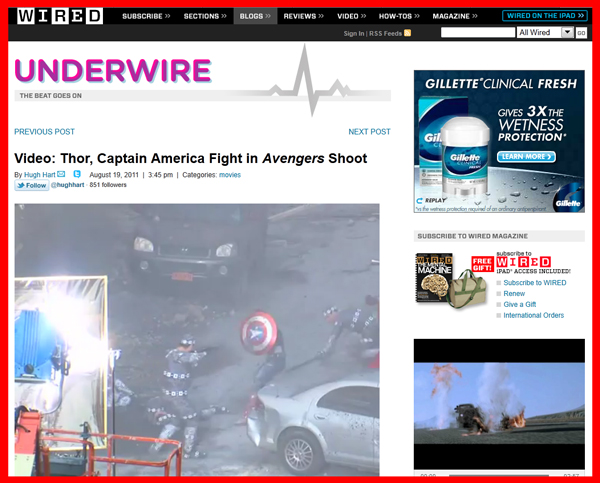Open the VIDEO menu
The height and width of the screenshot is (483, 600).
[x=351, y=16]
